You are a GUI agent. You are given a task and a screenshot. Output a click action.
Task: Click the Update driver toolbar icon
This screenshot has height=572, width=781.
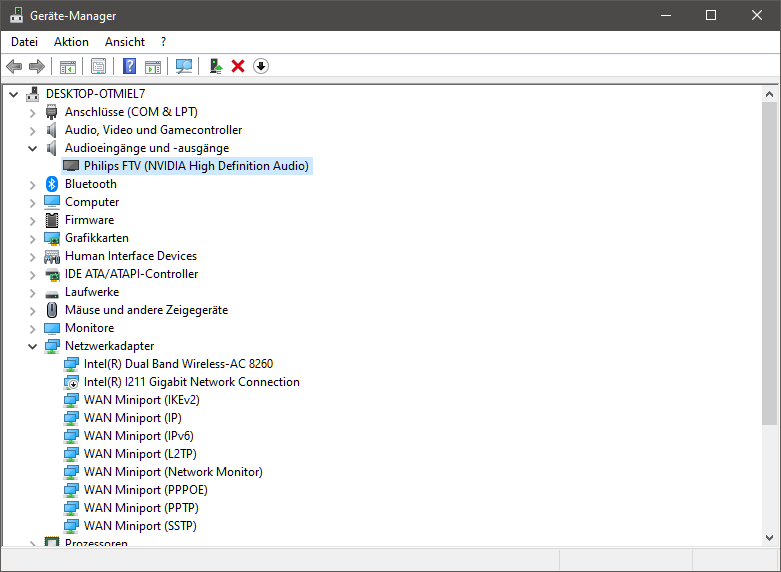point(215,66)
